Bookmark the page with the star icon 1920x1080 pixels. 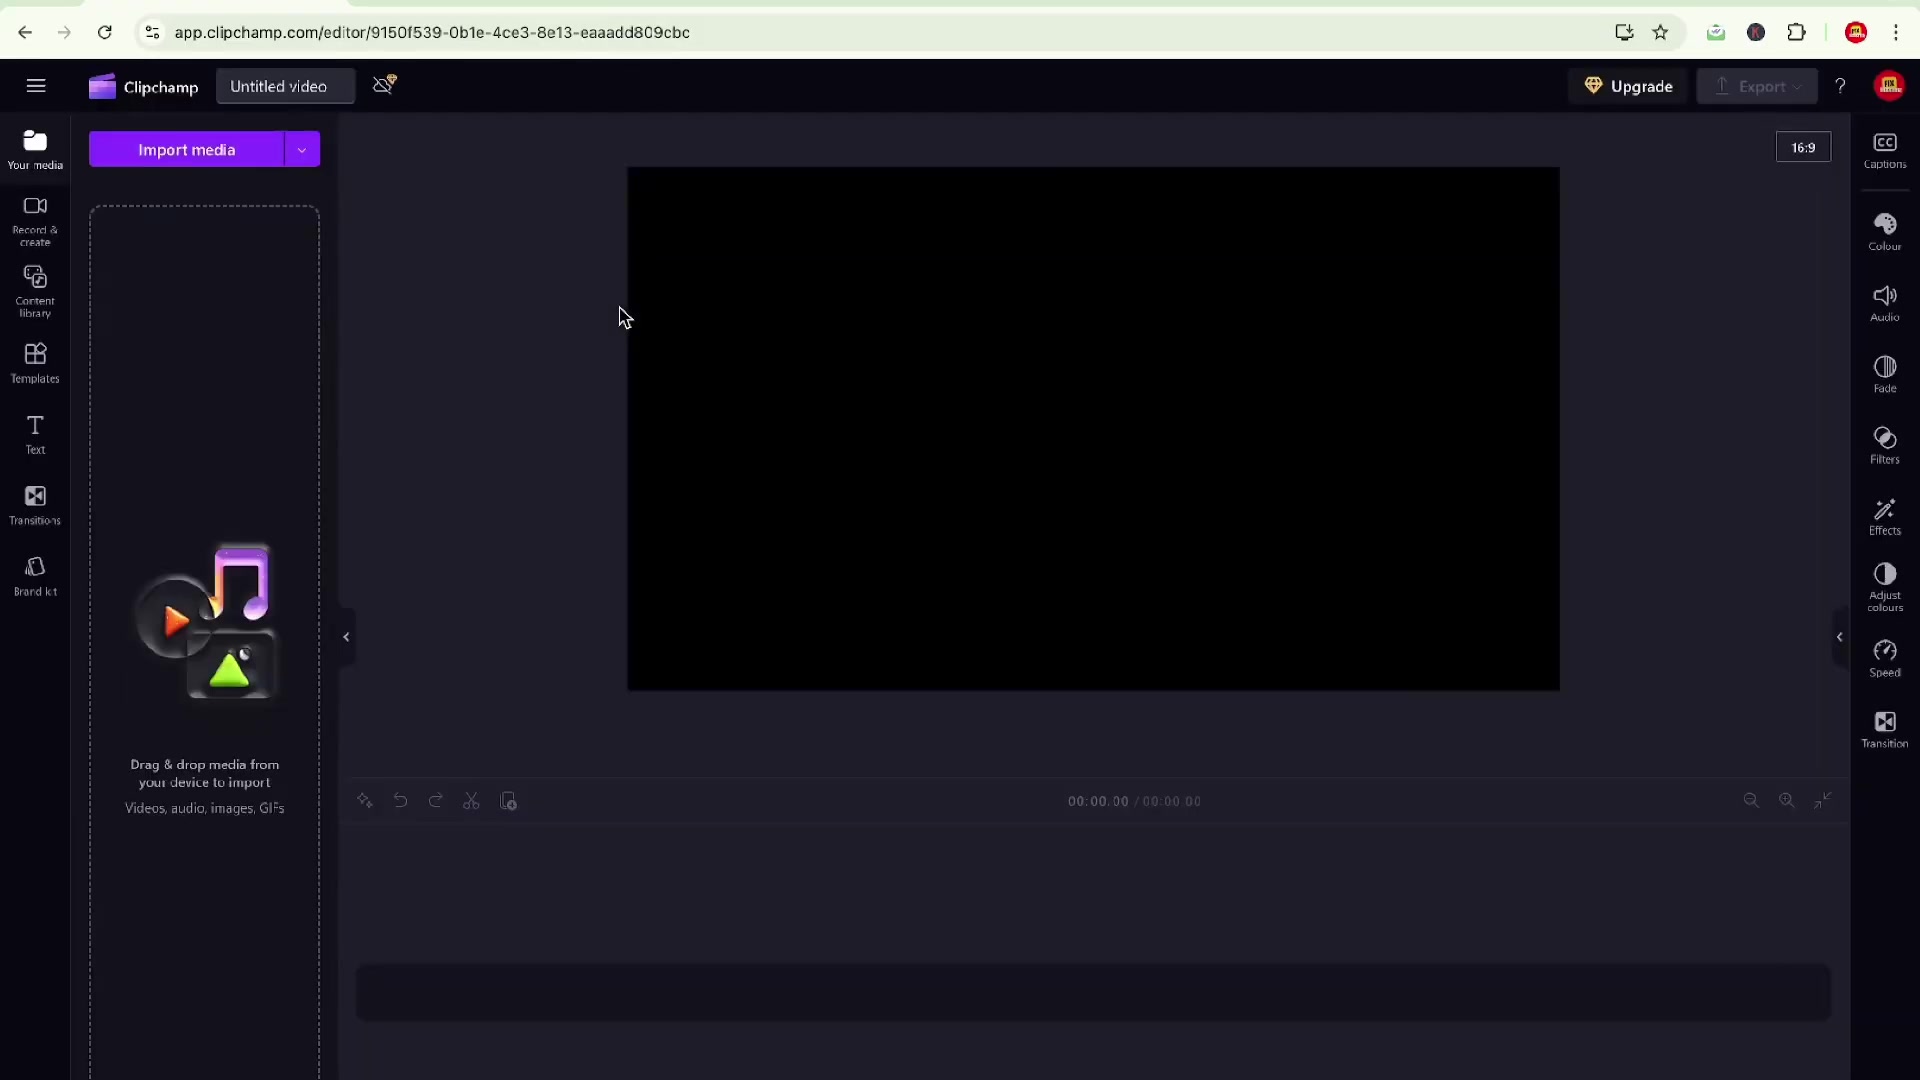pos(1661,32)
